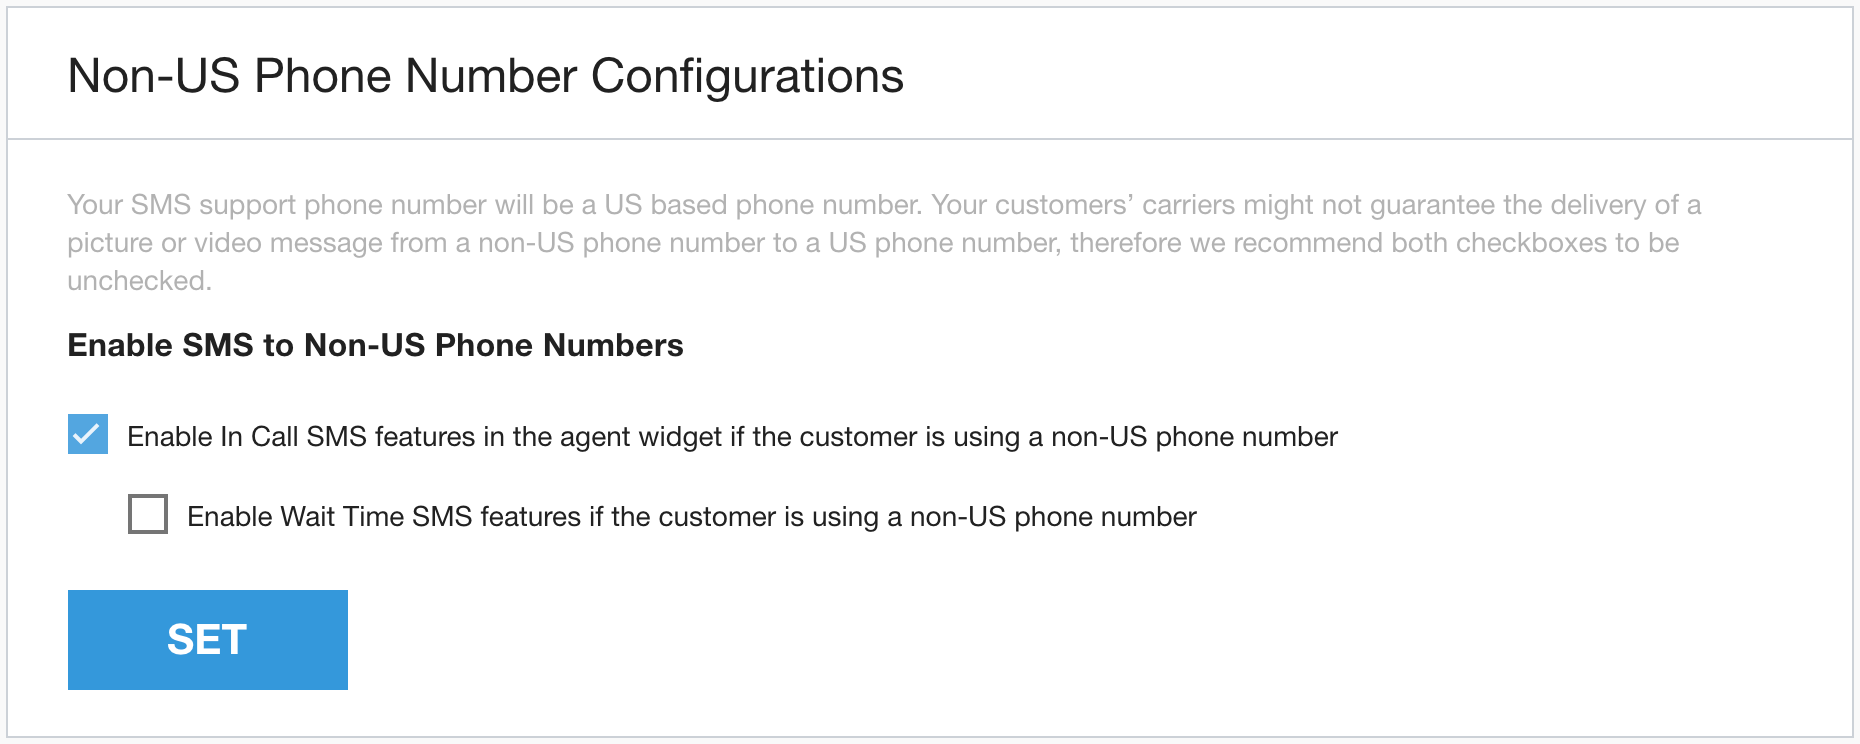
Task: Click the "Enable In Call SMS features" label
Action: [731, 437]
